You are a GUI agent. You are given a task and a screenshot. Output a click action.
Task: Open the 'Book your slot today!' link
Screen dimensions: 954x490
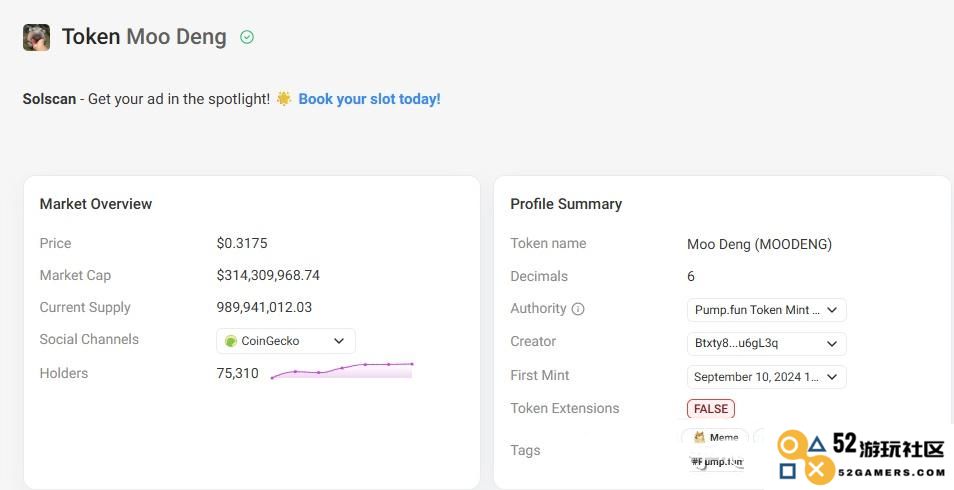[369, 99]
